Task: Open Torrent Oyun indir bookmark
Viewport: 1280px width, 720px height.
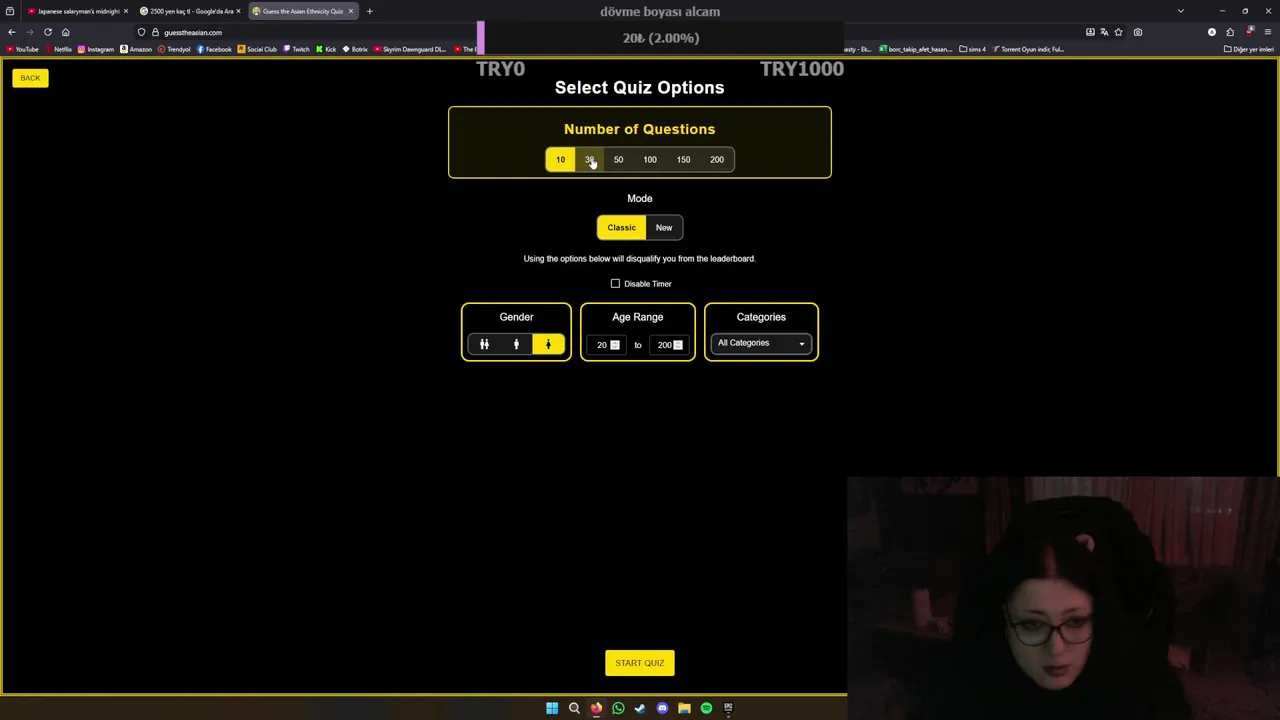Action: tap(1028, 49)
